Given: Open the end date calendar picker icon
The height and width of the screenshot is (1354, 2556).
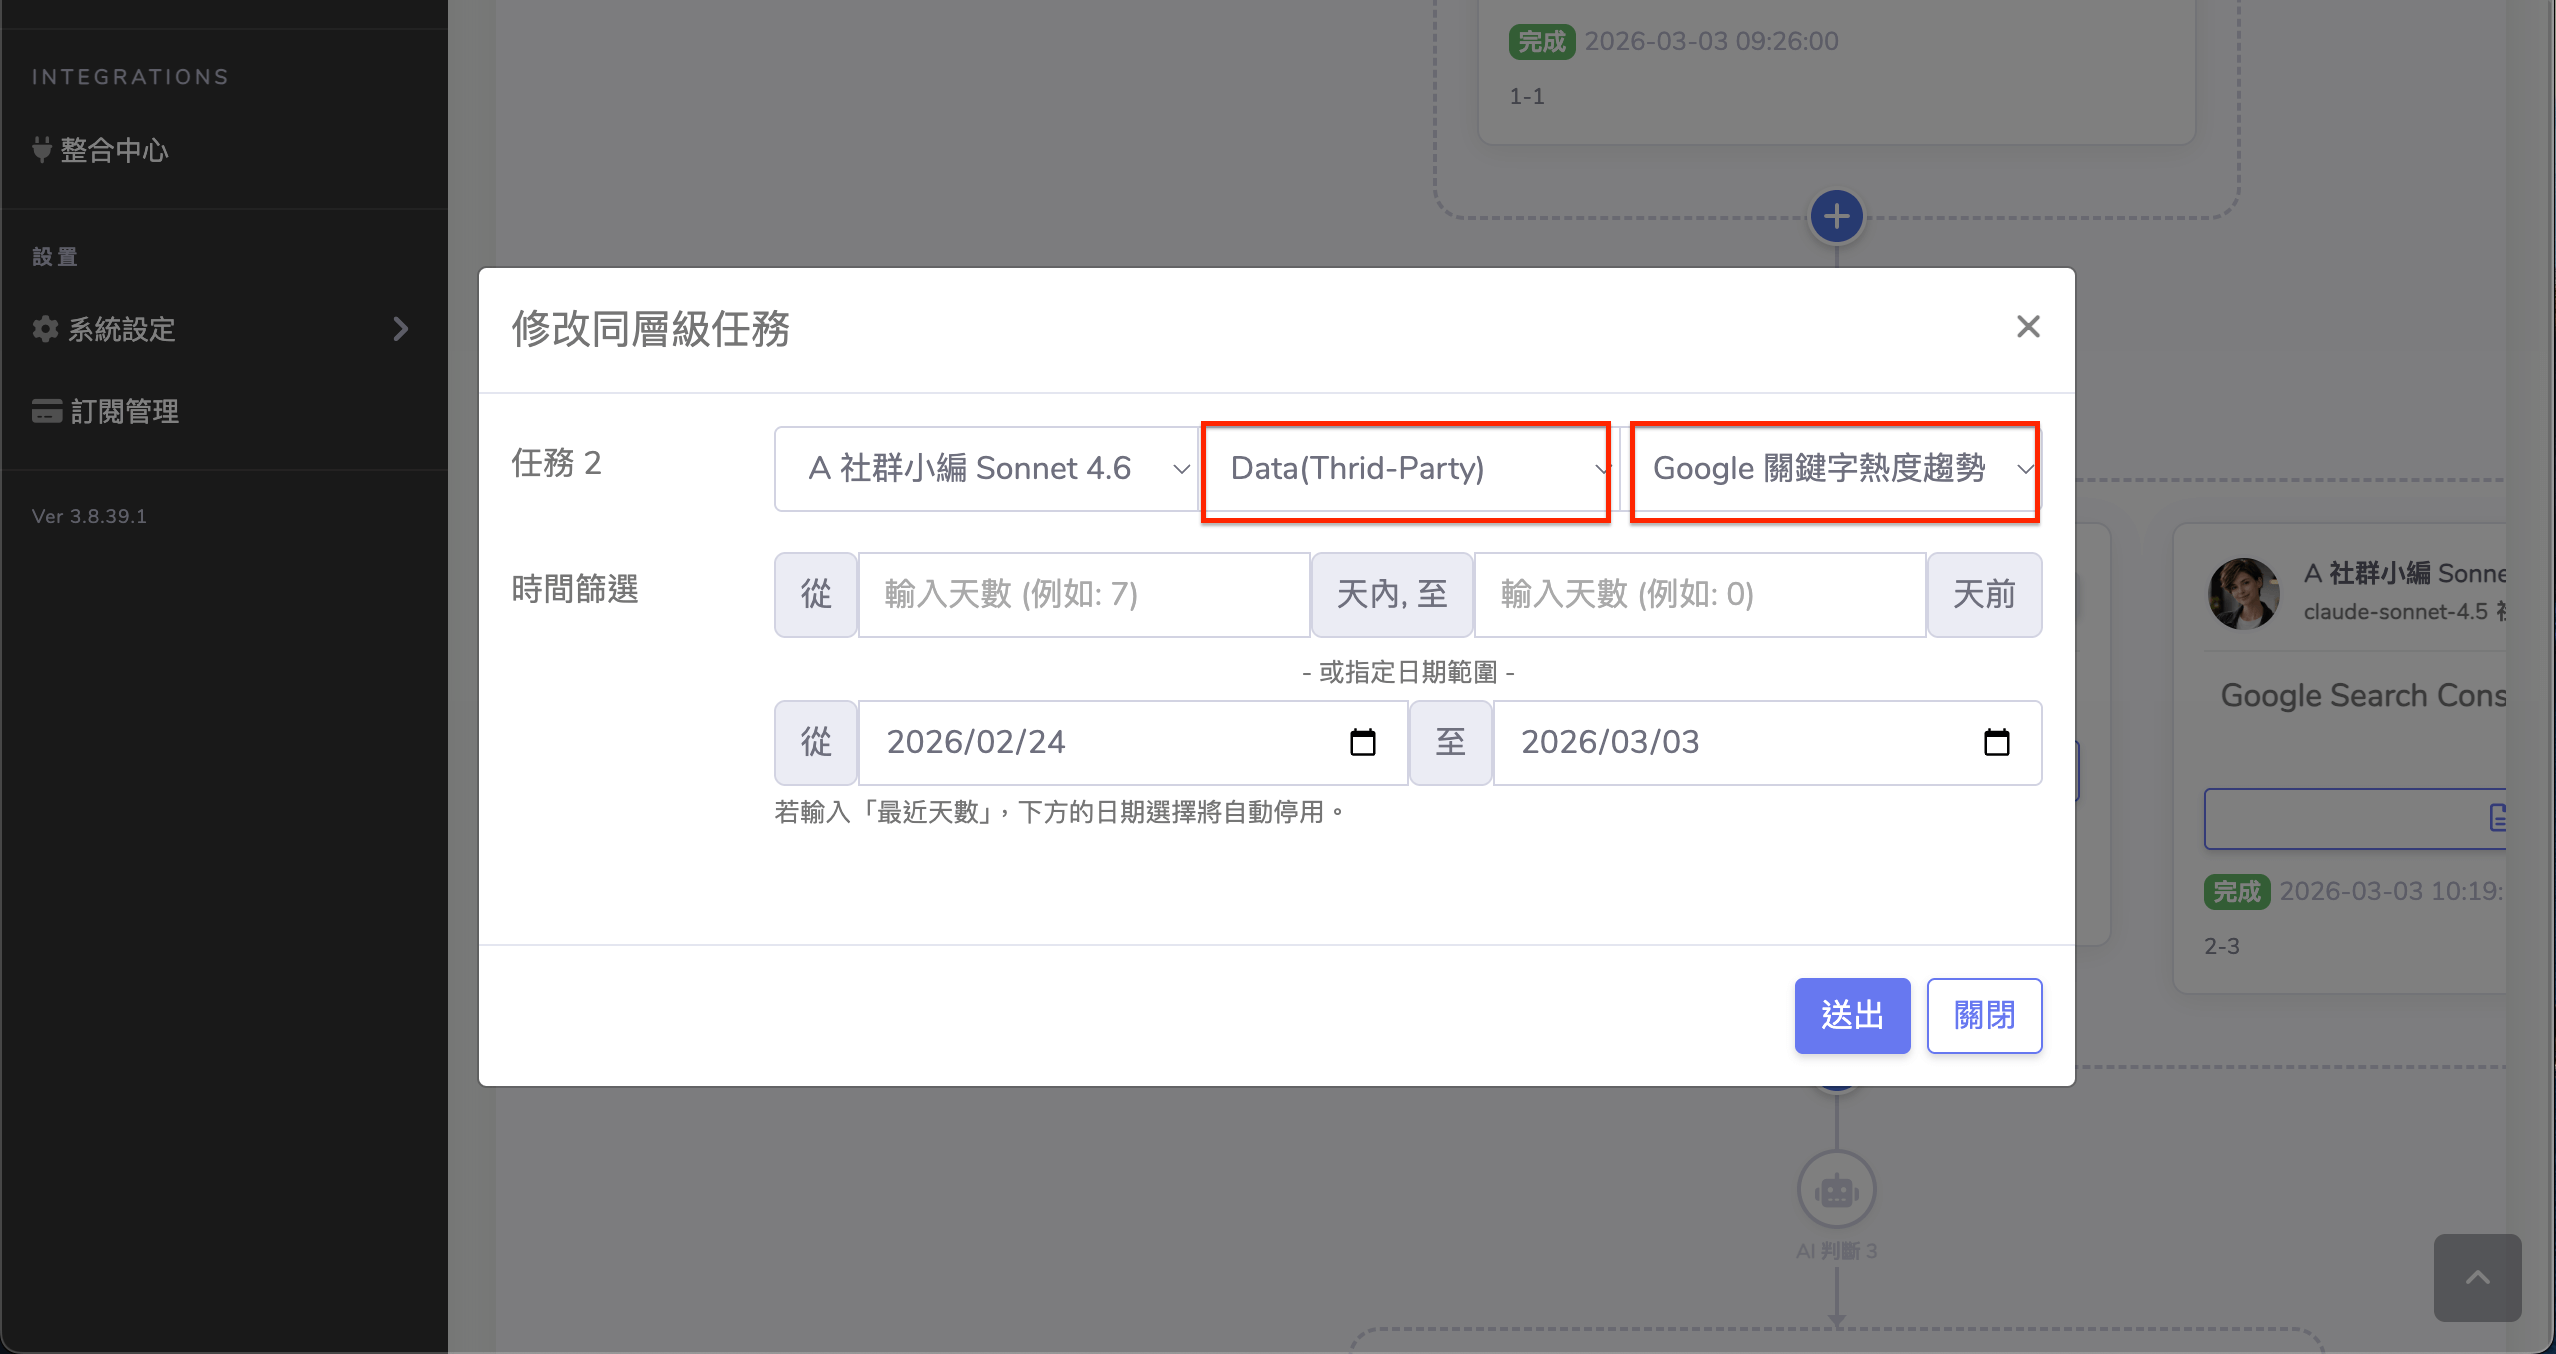Looking at the screenshot, I should [x=1996, y=742].
